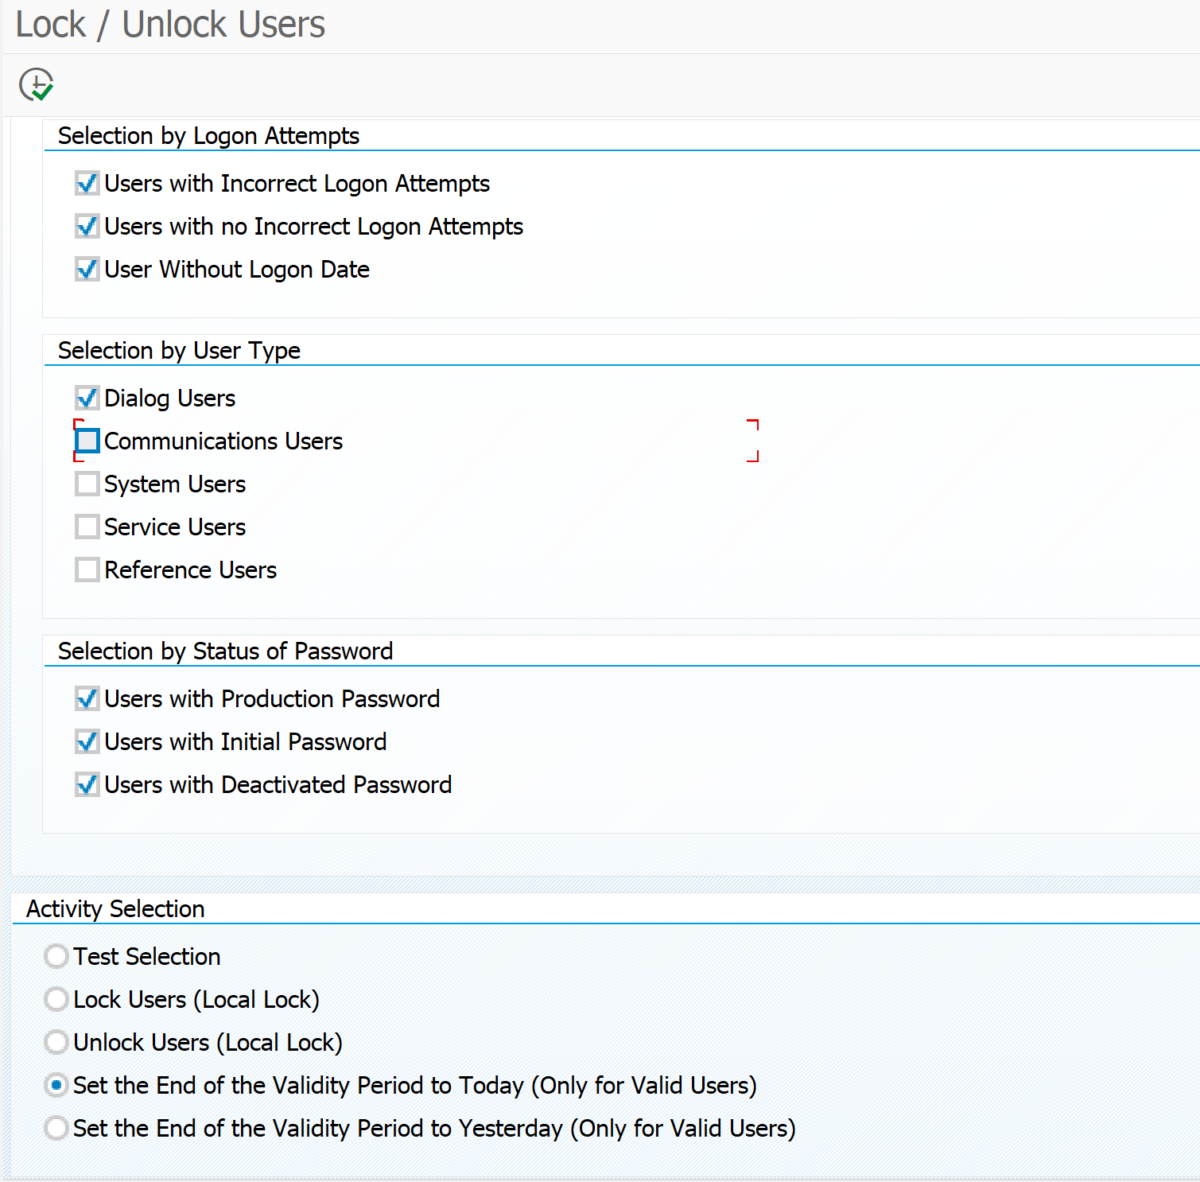Uncheck User Without Logon Date

pos(87,269)
